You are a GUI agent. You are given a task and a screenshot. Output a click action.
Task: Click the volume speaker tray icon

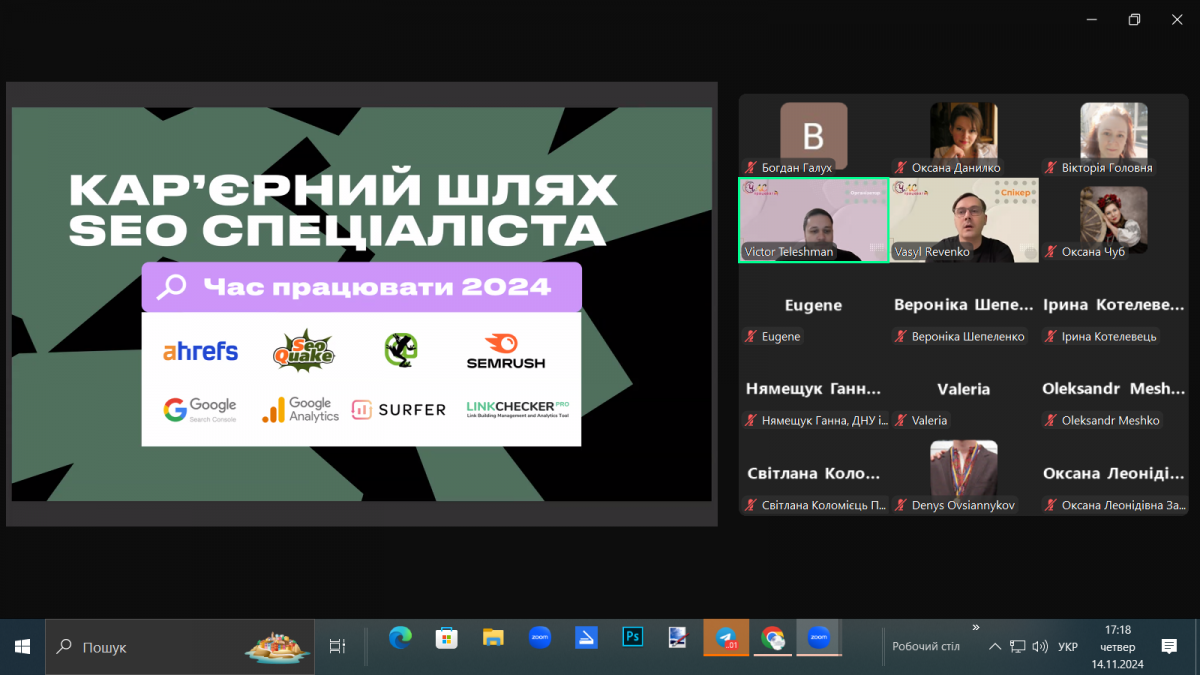tap(1039, 647)
